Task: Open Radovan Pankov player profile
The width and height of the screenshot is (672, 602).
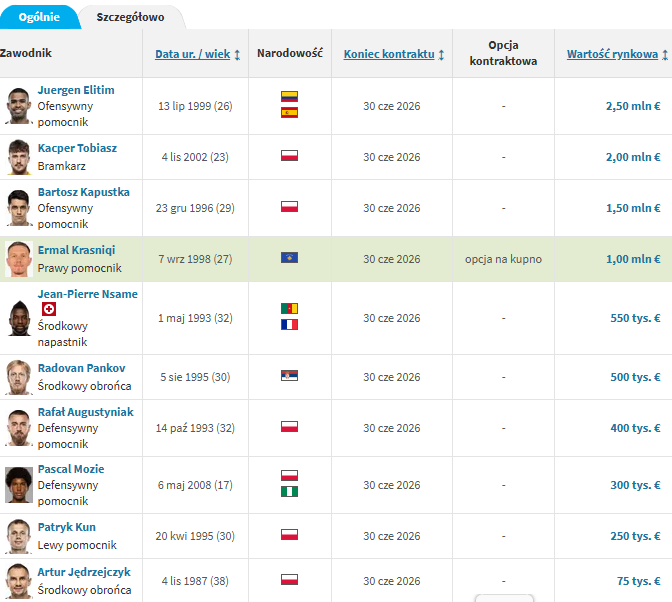Action: coord(81,368)
